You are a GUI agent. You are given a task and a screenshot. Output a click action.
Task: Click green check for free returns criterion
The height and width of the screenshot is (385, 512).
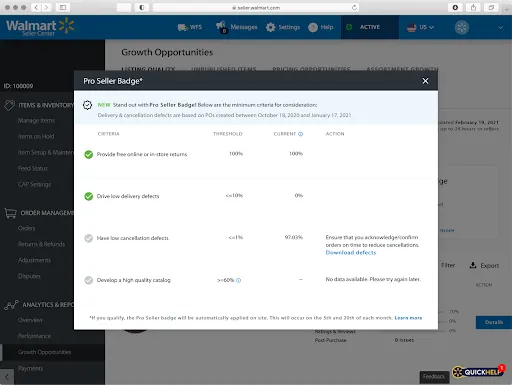(89, 154)
